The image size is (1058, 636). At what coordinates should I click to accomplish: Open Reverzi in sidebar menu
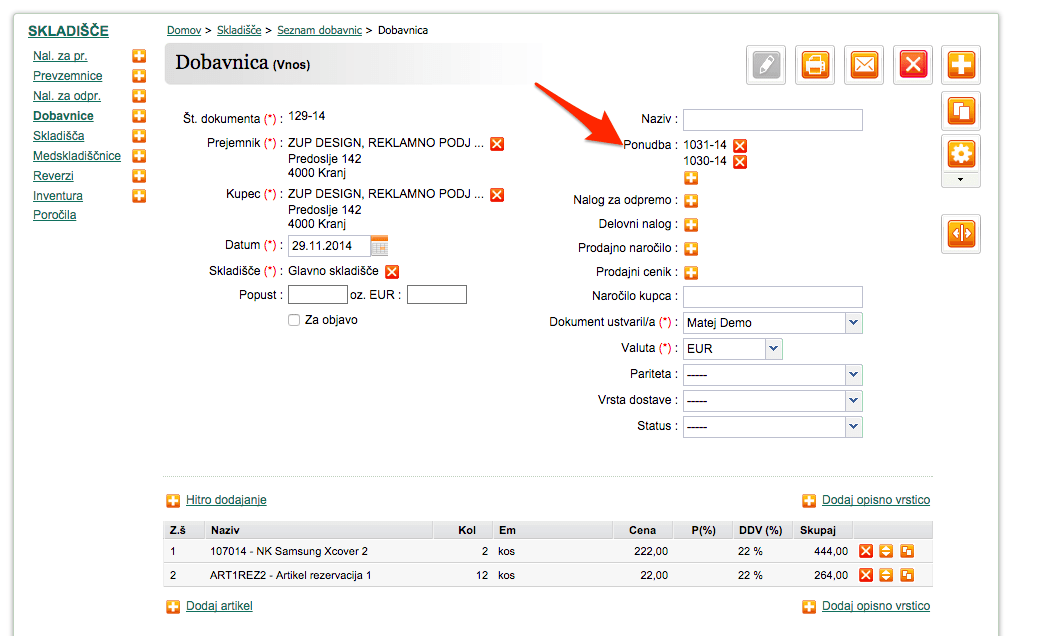[53, 176]
